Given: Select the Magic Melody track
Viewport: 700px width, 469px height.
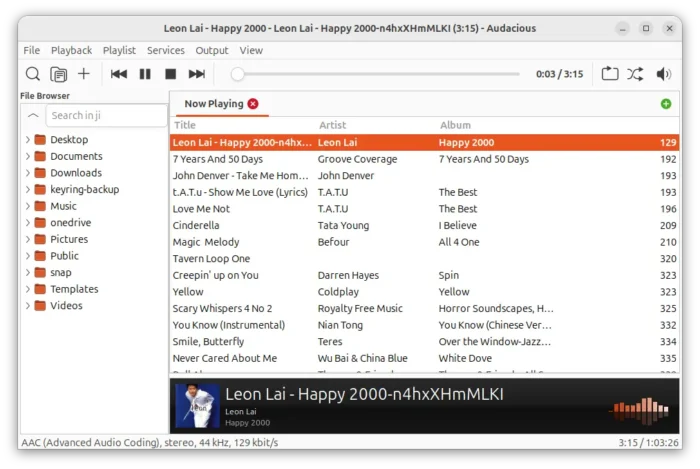Looking at the screenshot, I should 425,242.
